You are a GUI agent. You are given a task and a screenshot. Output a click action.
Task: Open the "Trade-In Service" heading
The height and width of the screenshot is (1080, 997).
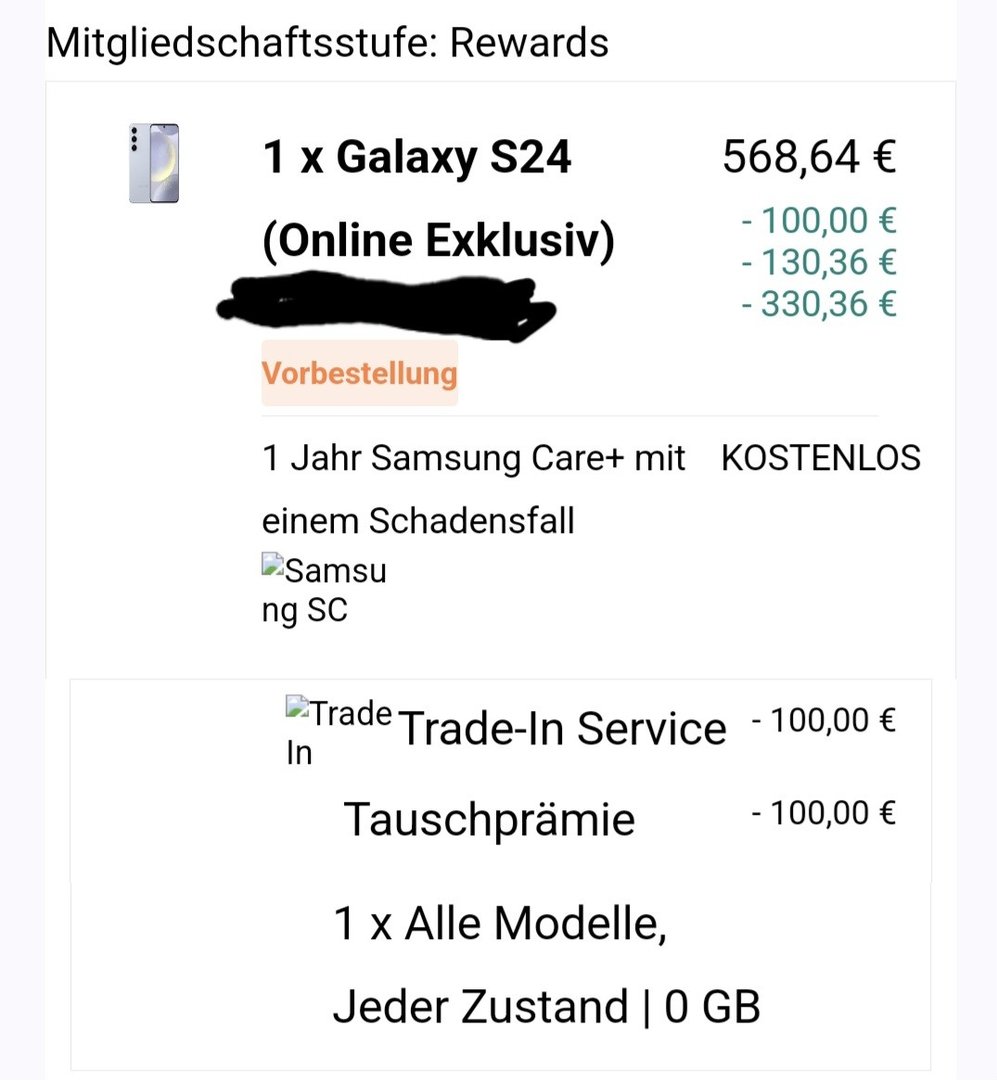pos(562,729)
